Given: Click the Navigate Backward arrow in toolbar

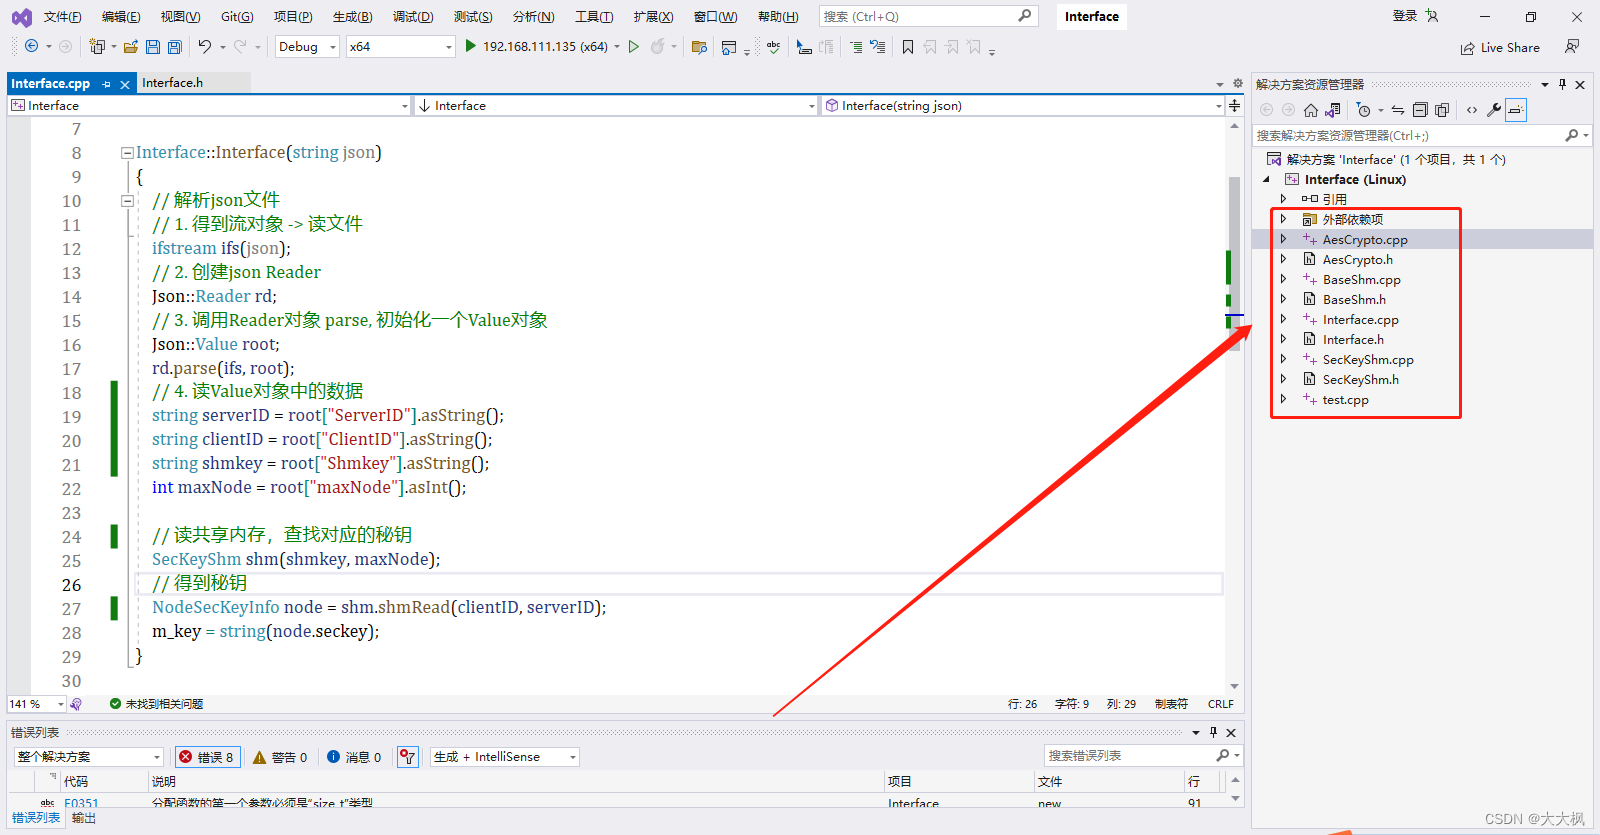Looking at the screenshot, I should click(32, 46).
